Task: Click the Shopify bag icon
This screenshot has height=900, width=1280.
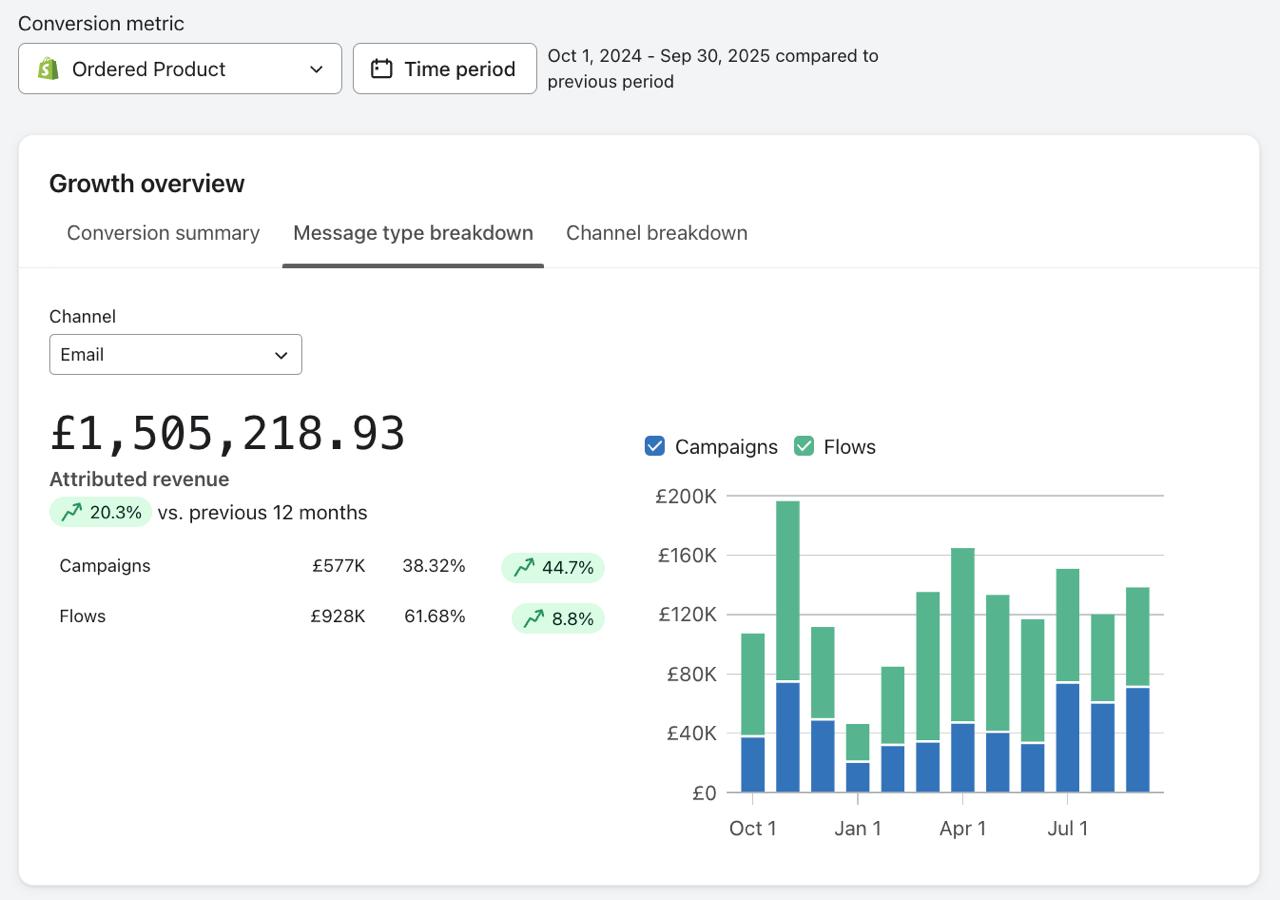Action: [48, 69]
